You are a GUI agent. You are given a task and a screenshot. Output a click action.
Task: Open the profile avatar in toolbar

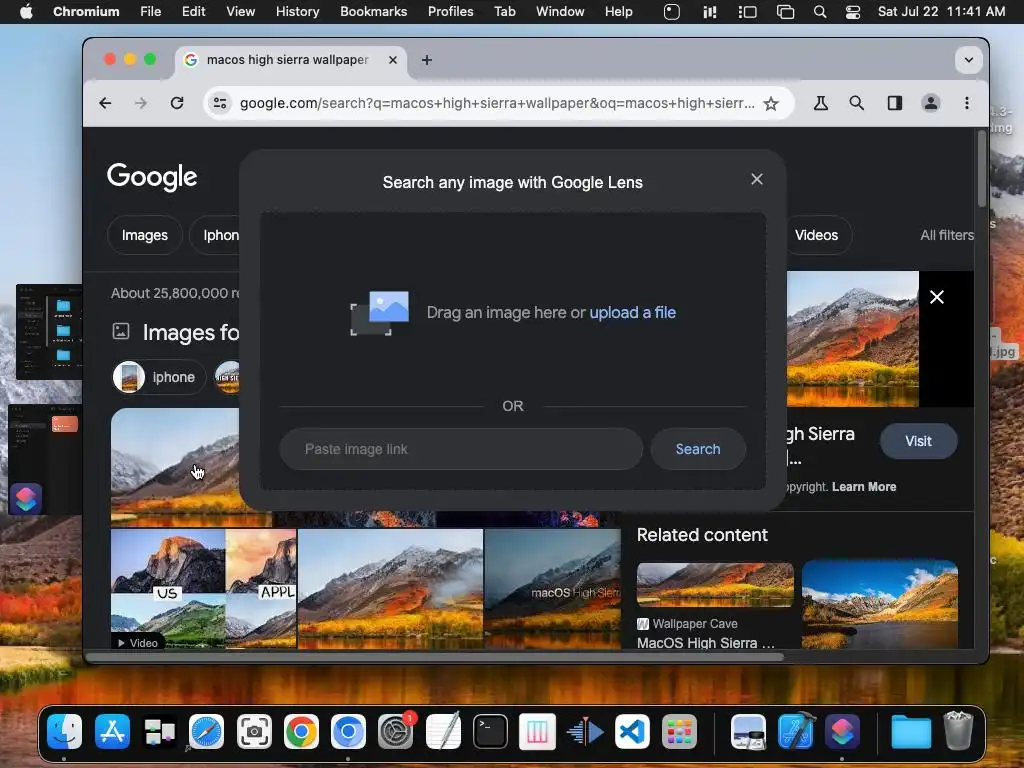coord(931,103)
